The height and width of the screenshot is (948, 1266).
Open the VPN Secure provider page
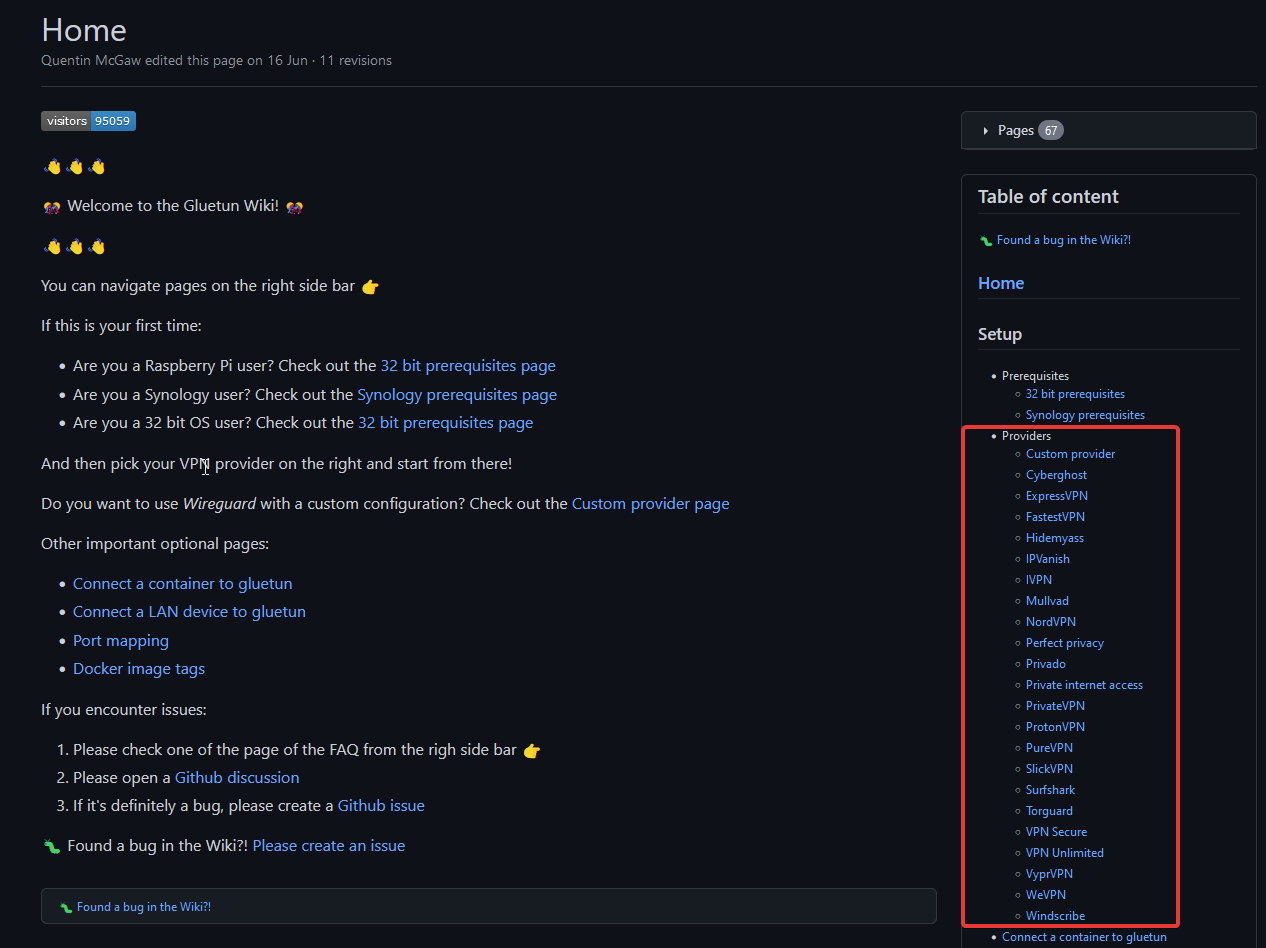1056,832
